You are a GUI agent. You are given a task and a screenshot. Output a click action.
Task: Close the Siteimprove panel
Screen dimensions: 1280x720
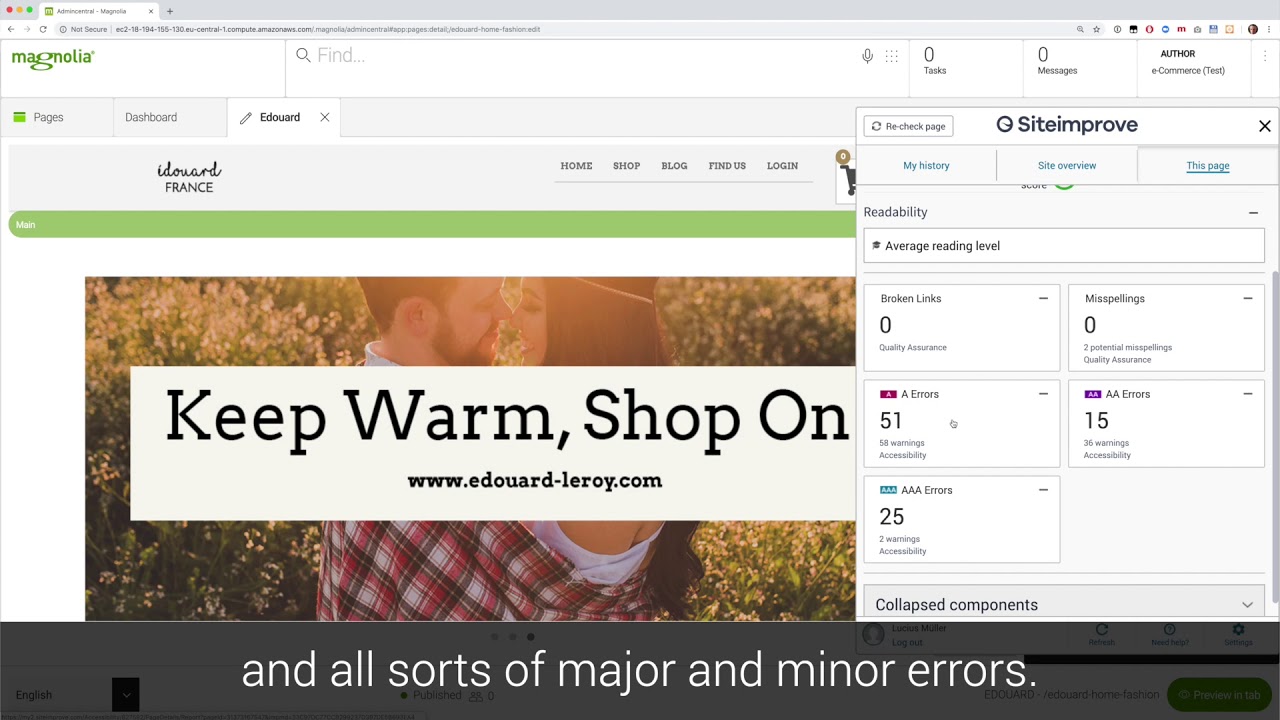1265,126
